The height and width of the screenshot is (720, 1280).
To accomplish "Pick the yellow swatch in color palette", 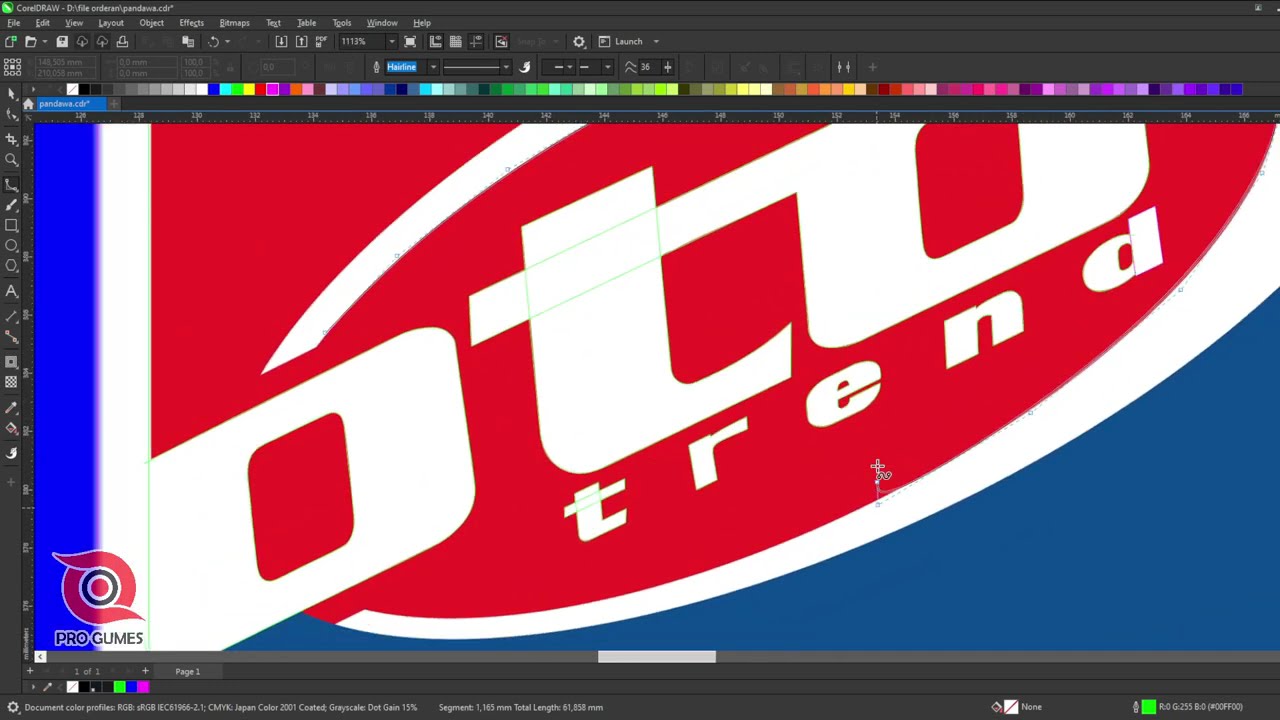I will pyautogui.click(x=249, y=89).
